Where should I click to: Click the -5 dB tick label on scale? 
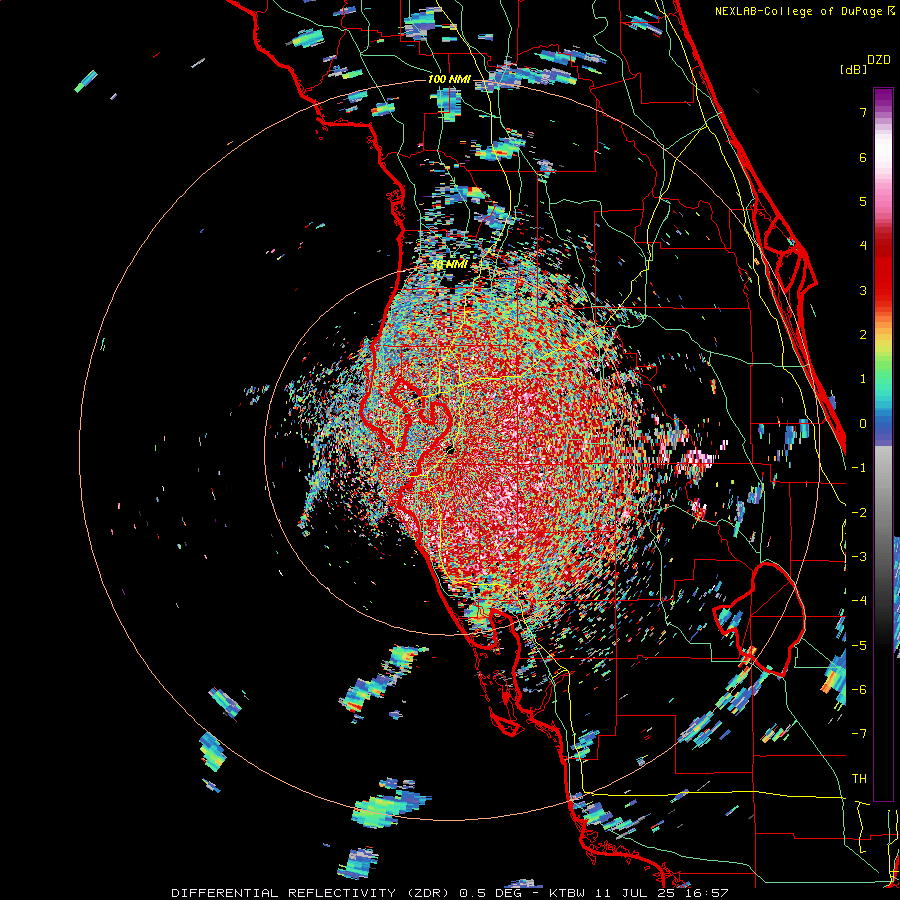pos(859,645)
